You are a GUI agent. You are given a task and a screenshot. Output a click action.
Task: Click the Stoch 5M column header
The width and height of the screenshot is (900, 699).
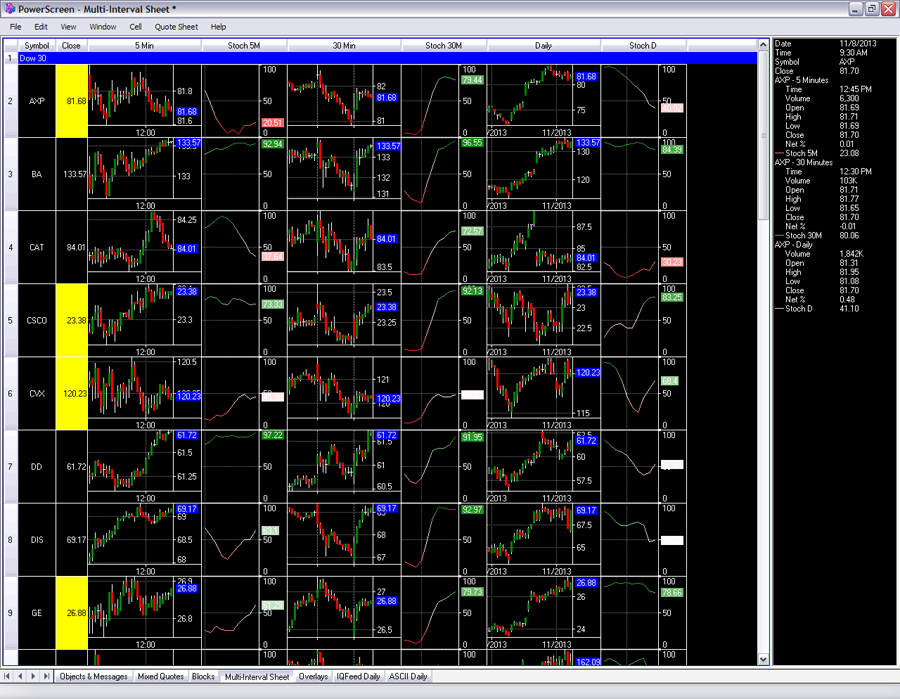(x=244, y=45)
